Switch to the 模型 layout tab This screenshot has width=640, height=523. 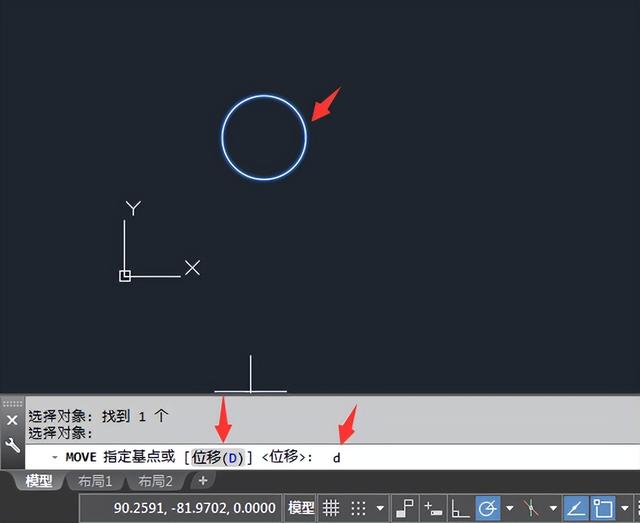pyautogui.click(x=39, y=481)
